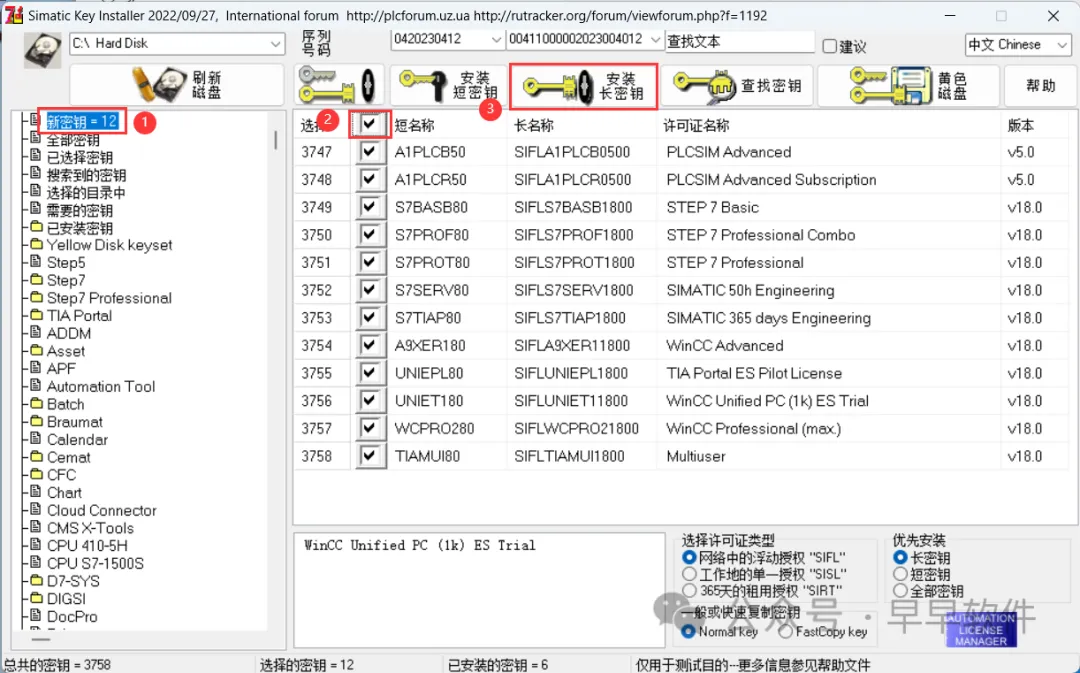Click Install Short Key (安装短密钥) button
This screenshot has height=673, width=1080.
(448, 85)
